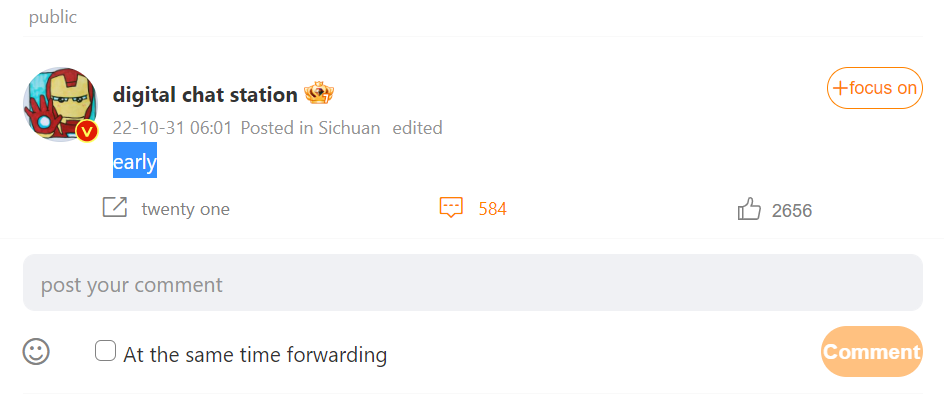Click the 'public' visibility label
The image size is (944, 409).
click(x=53, y=17)
